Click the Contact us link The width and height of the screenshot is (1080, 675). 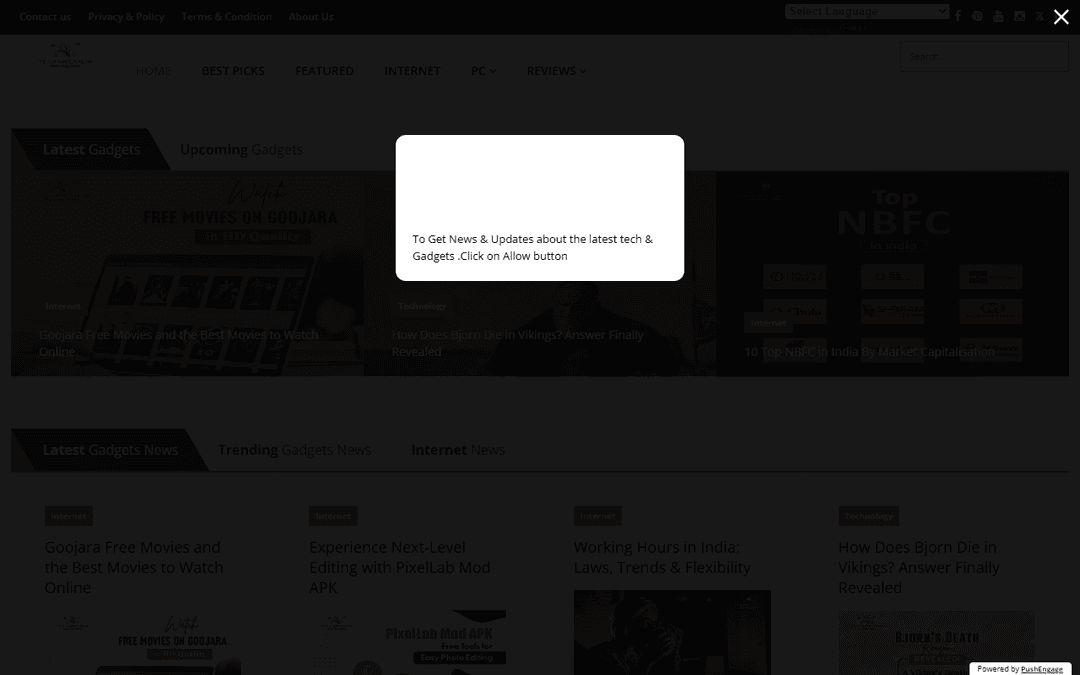coord(45,17)
